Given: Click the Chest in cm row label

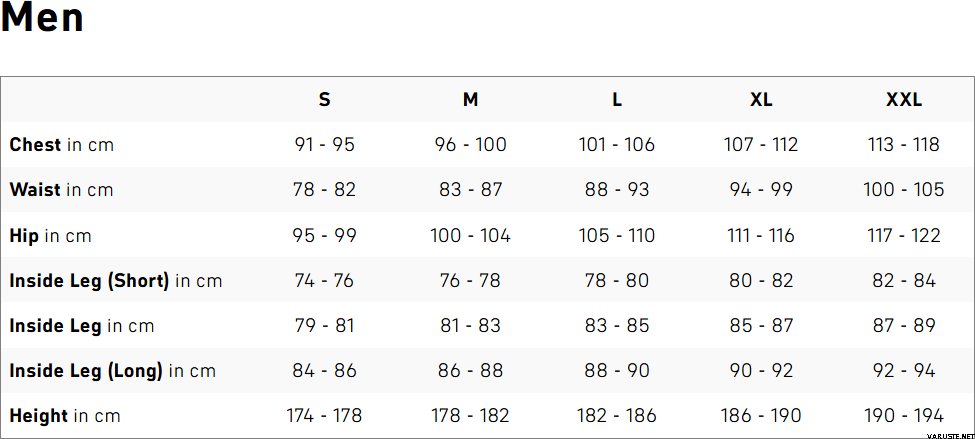Looking at the screenshot, I should pos(62,145).
